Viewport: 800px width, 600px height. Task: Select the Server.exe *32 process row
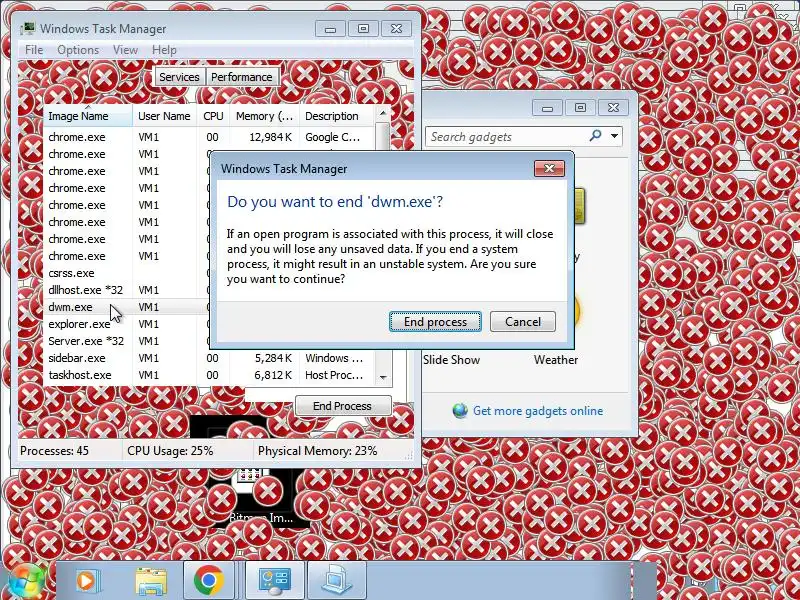[127, 341]
